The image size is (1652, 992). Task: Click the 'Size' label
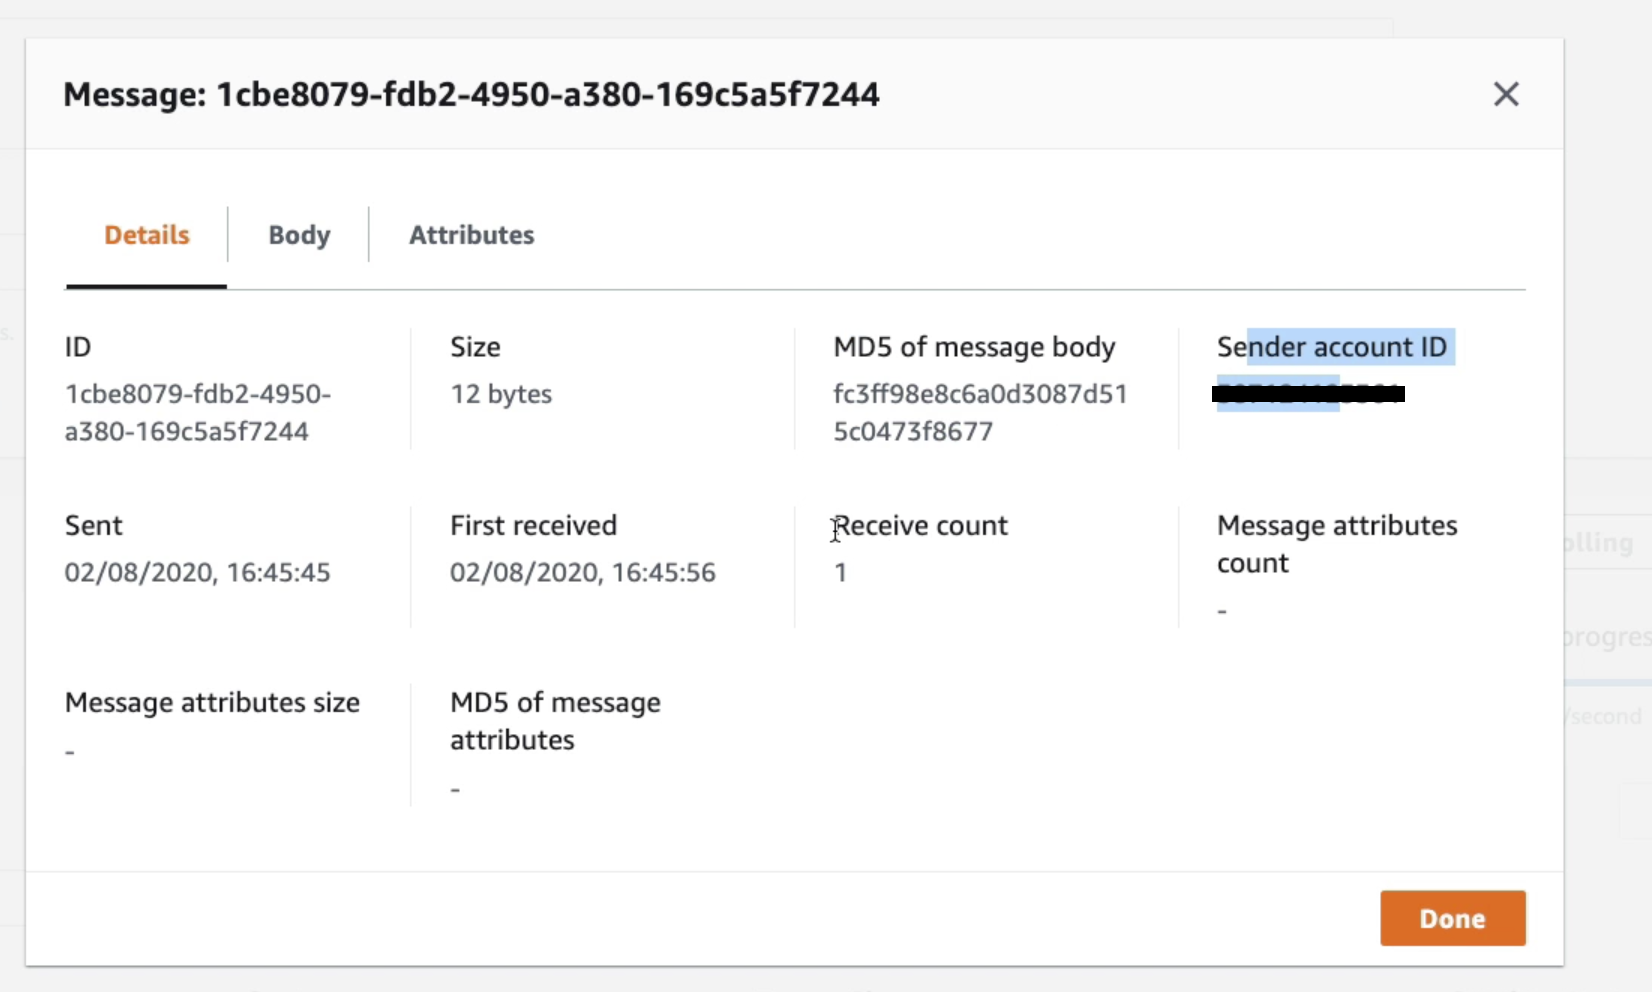[475, 347]
